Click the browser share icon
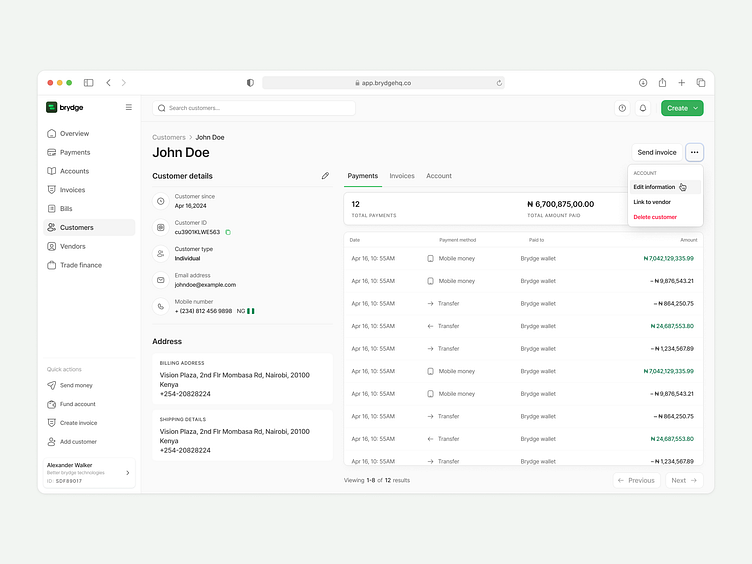 pyautogui.click(x=662, y=83)
